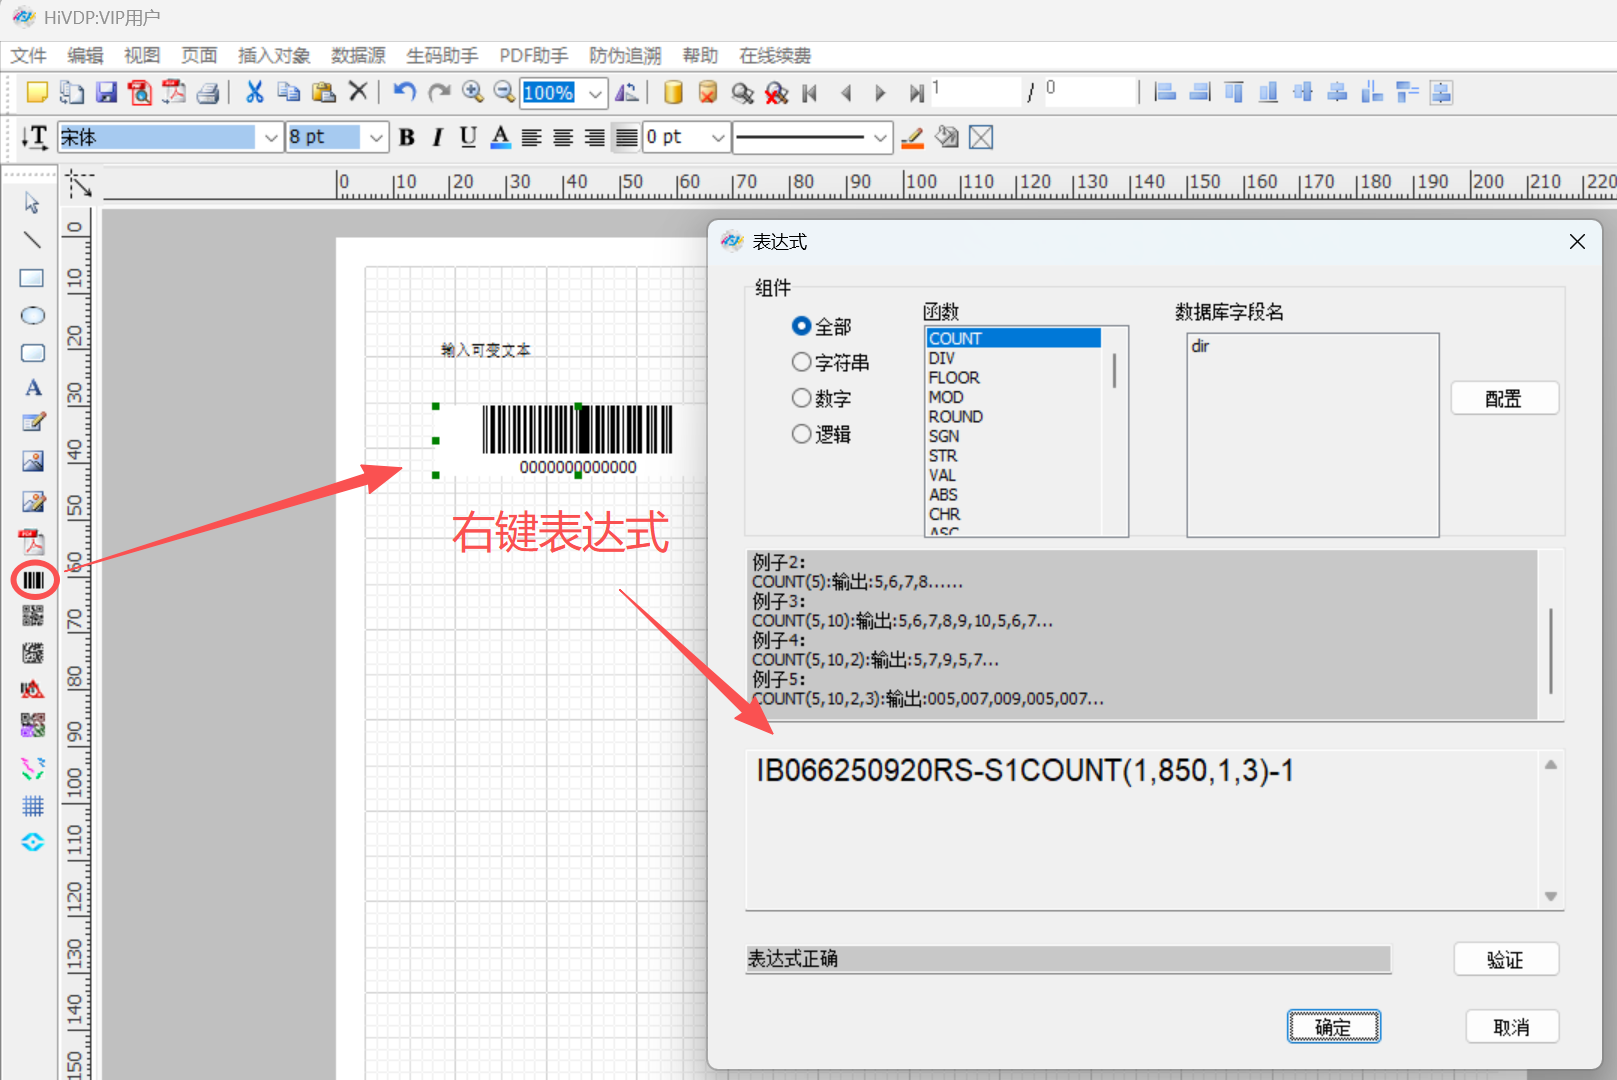Open the 100% zoom dropdown

pos(596,94)
